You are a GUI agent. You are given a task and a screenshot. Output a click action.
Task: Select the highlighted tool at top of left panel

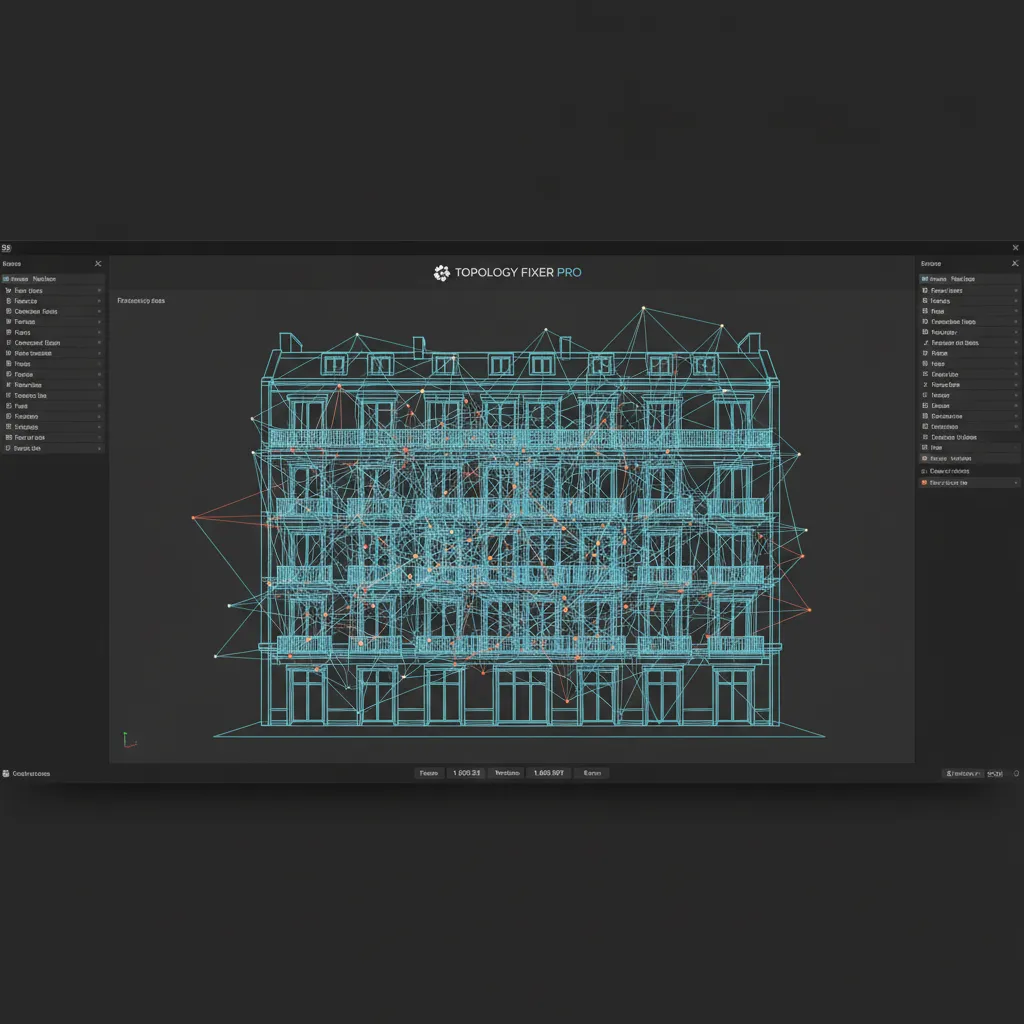50,279
